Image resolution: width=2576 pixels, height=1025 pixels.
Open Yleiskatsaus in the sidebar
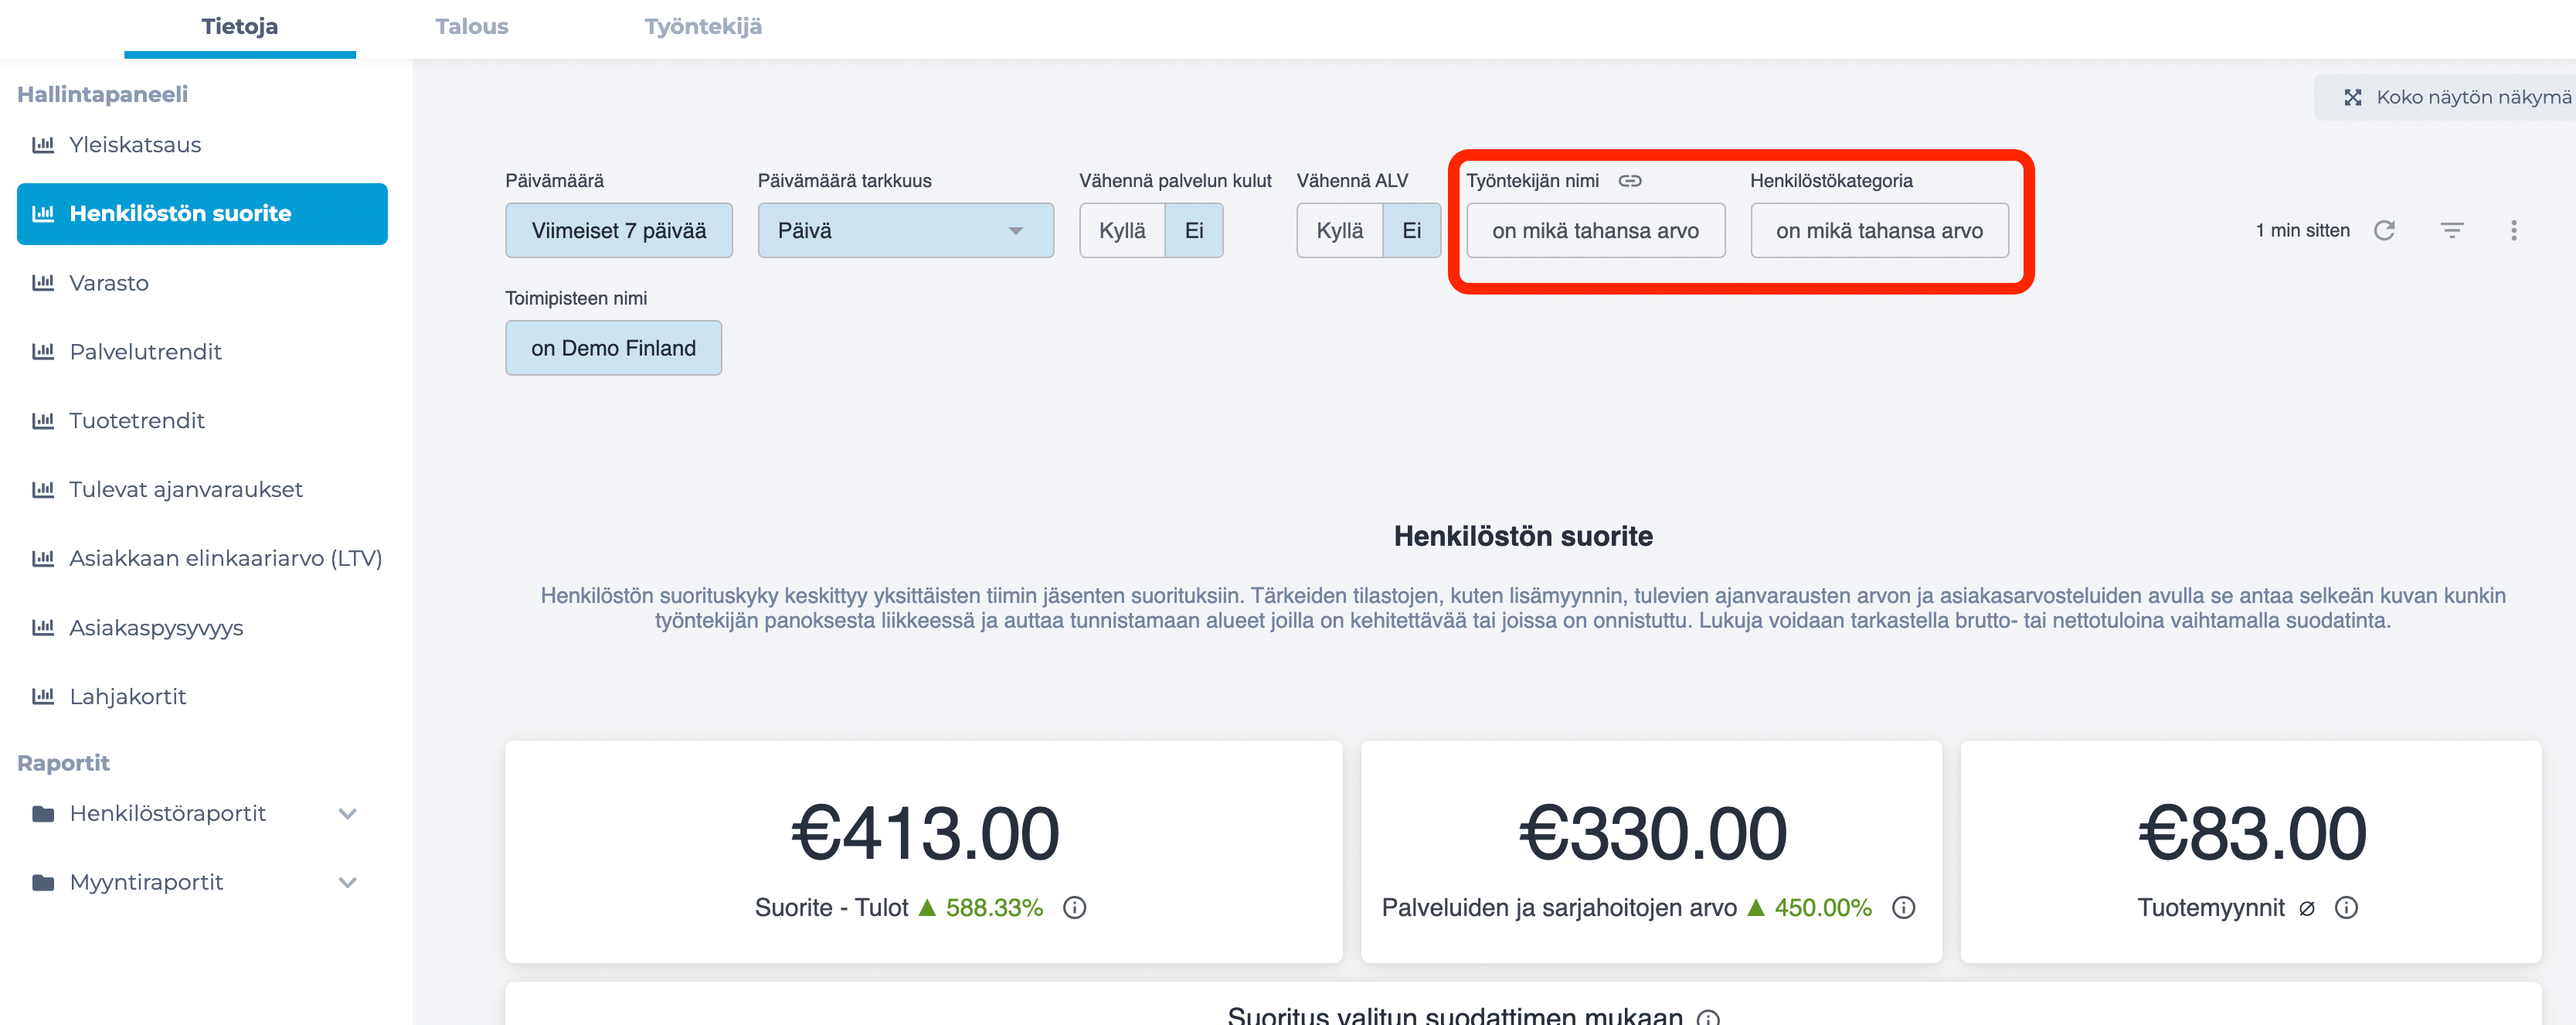[x=202, y=145]
